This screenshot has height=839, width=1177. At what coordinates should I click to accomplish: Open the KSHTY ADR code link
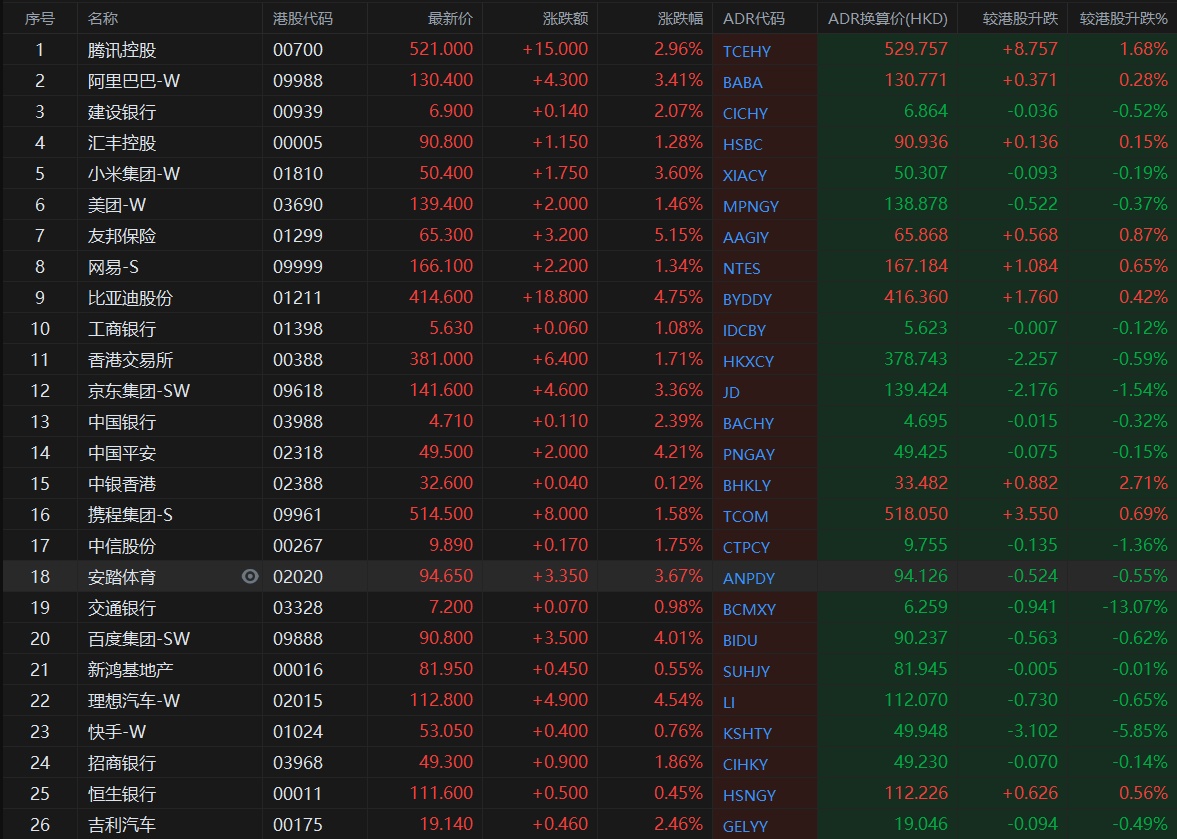[747, 733]
